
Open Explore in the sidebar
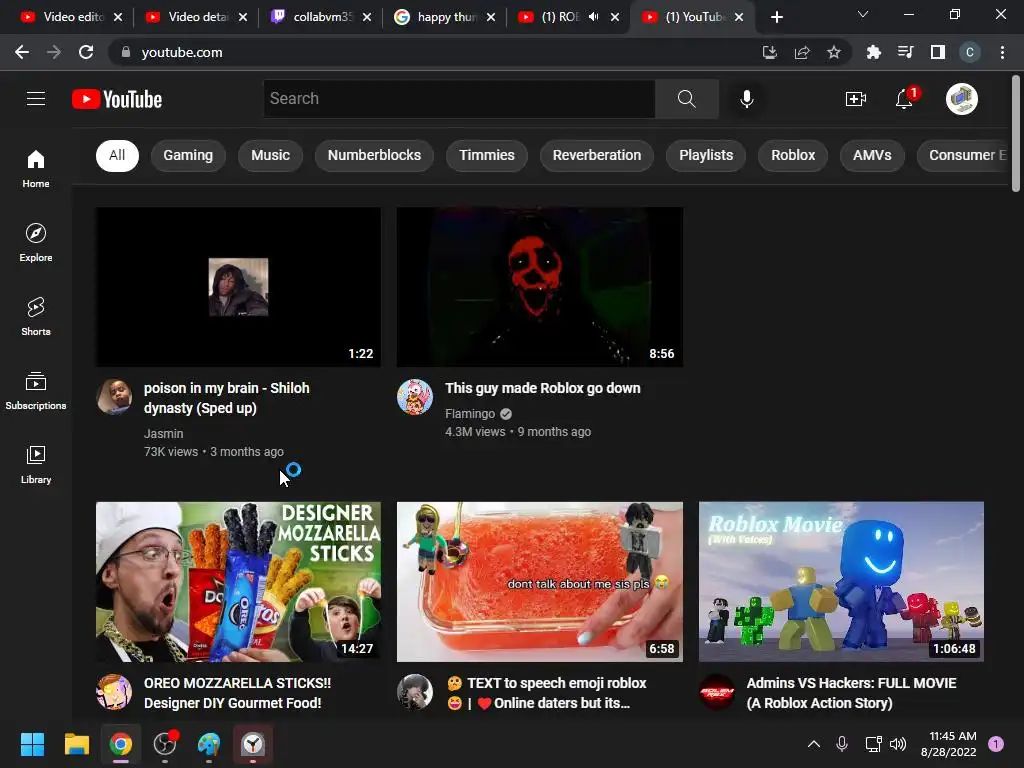[x=36, y=242]
